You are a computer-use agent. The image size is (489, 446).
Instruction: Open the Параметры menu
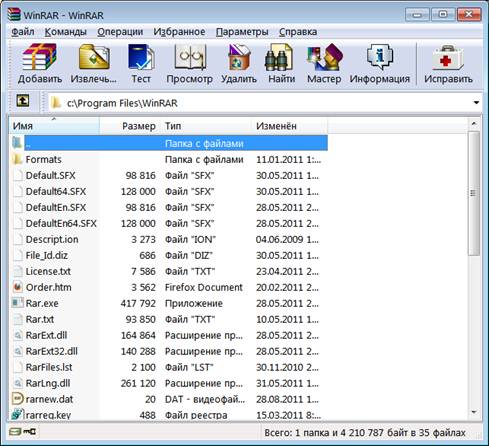tap(242, 32)
